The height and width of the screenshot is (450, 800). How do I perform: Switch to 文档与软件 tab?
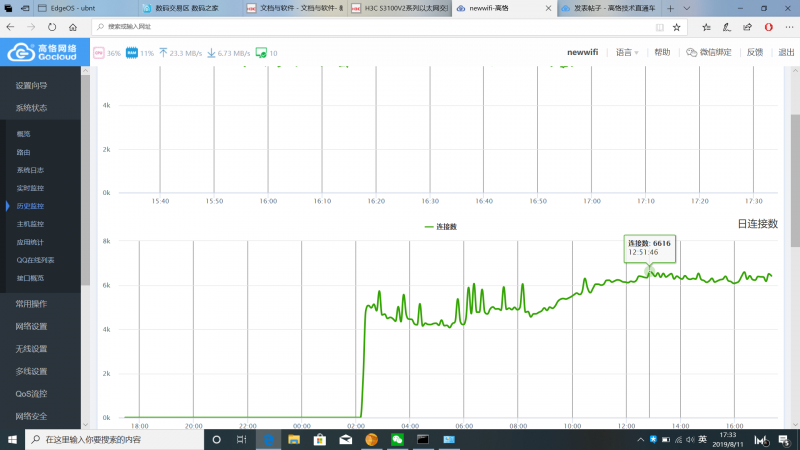point(295,8)
